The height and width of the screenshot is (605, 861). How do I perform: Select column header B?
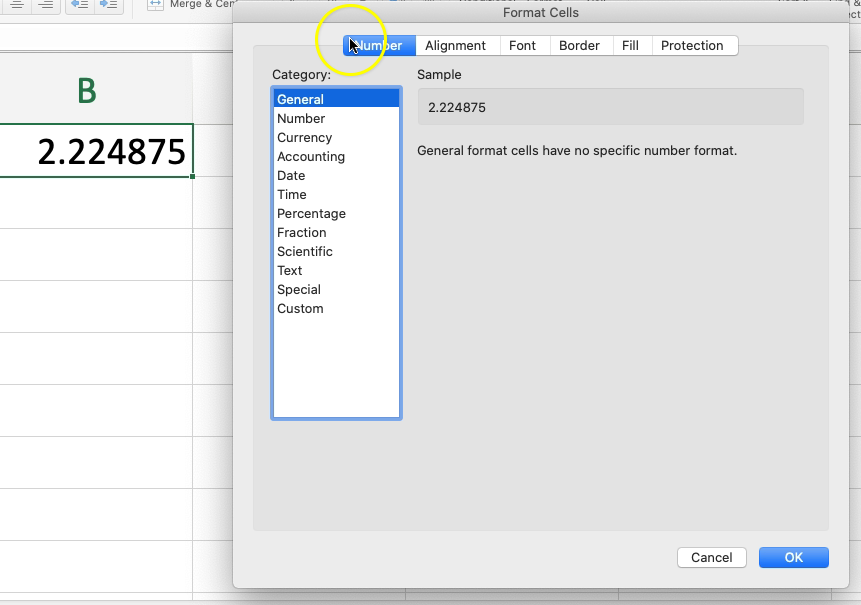[x=87, y=90]
